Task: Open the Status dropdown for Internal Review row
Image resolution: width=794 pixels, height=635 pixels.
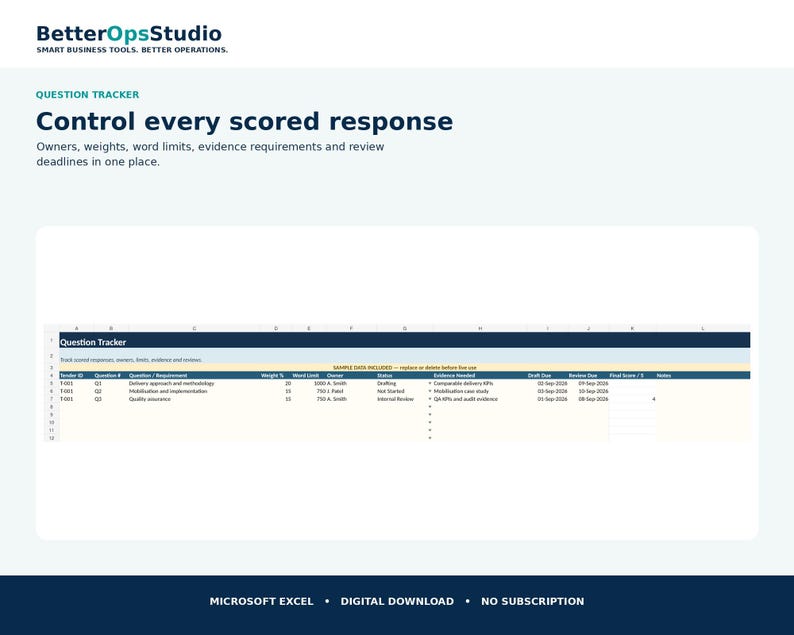Action: click(430, 399)
